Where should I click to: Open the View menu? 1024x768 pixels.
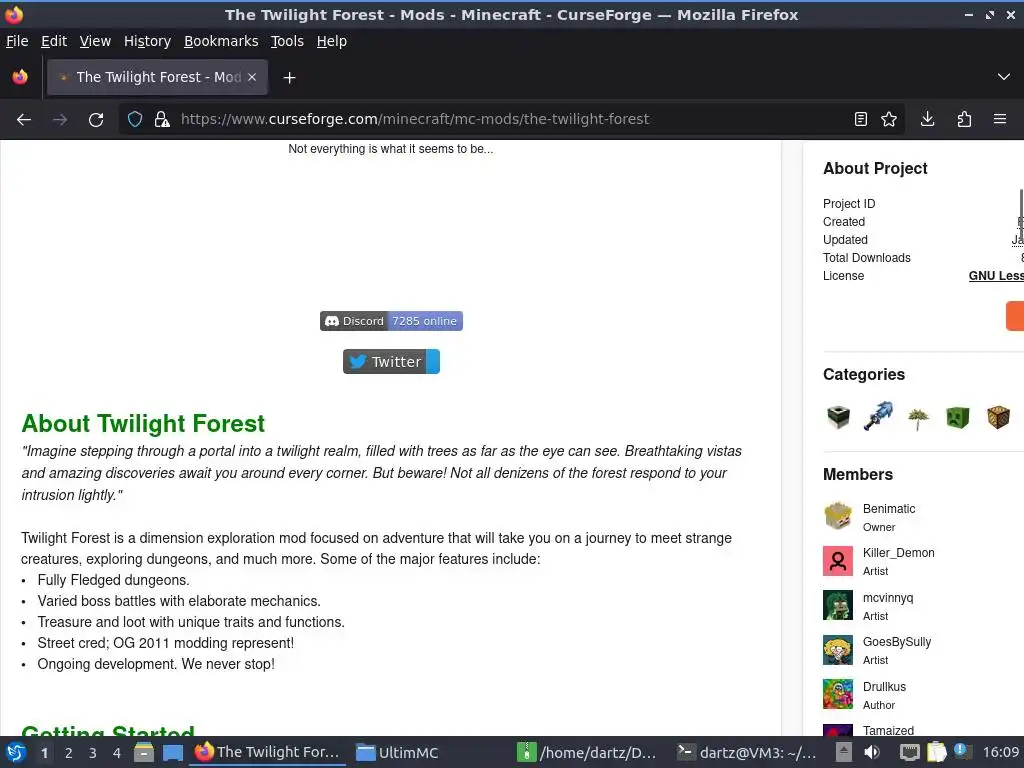[x=95, y=41]
